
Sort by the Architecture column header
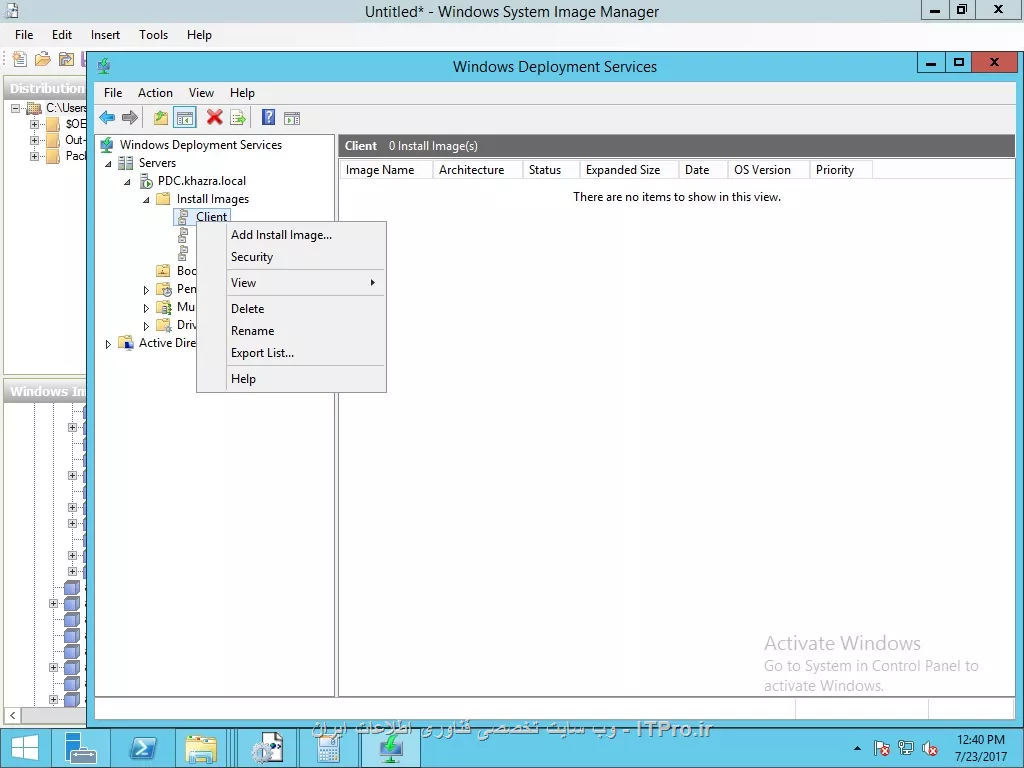(477, 170)
